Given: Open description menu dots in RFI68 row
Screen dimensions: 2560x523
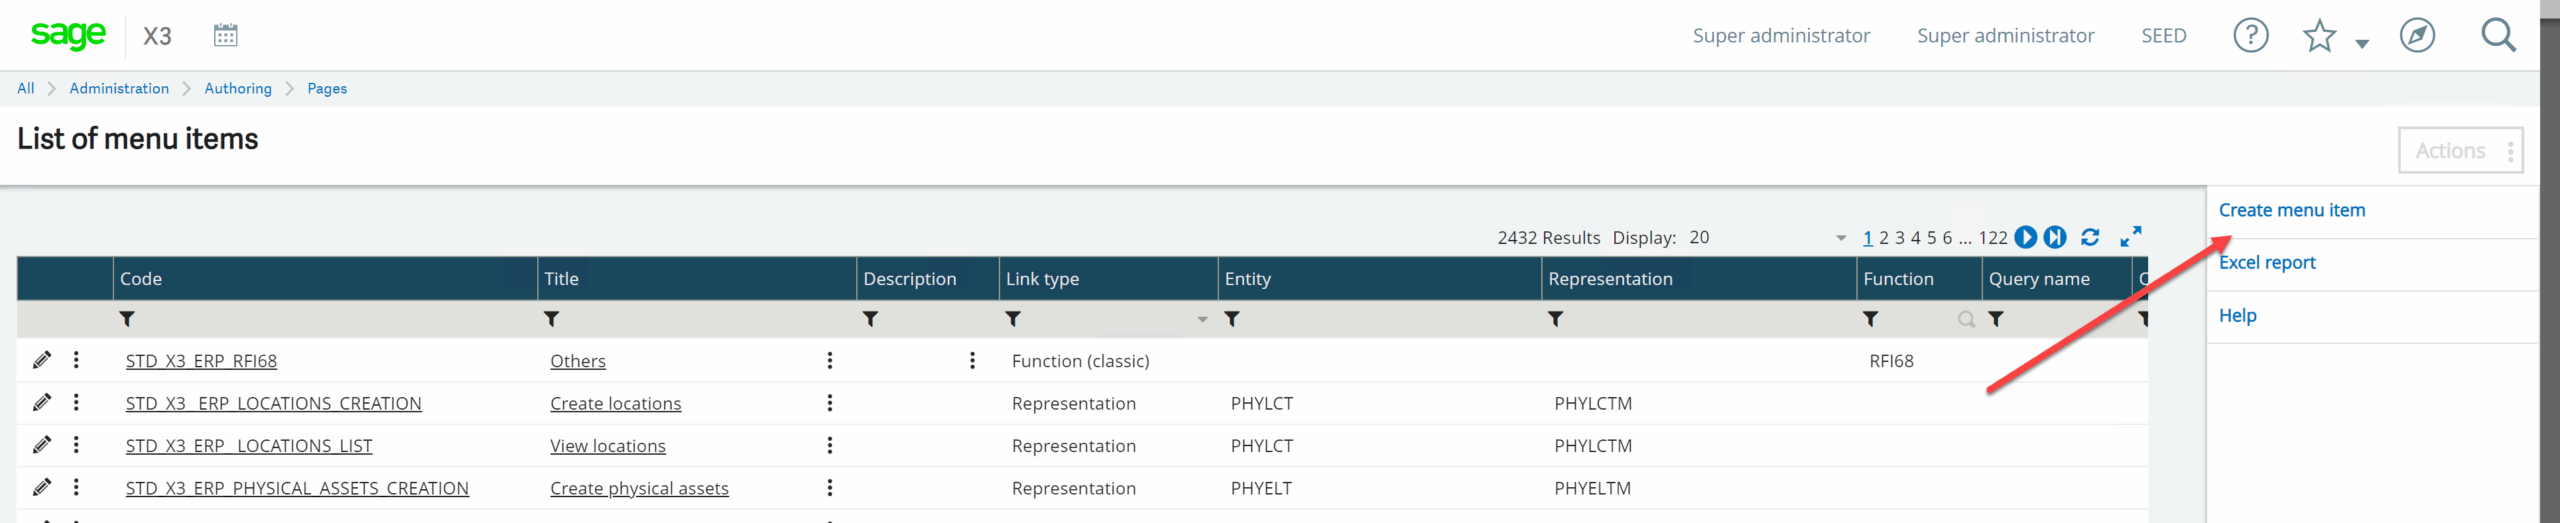Looking at the screenshot, I should (x=972, y=360).
